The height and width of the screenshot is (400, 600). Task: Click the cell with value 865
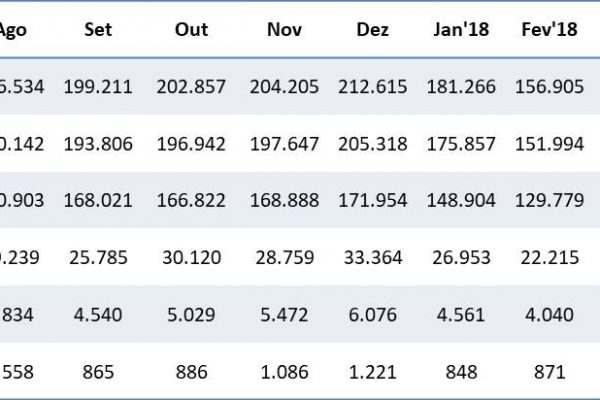click(98, 371)
